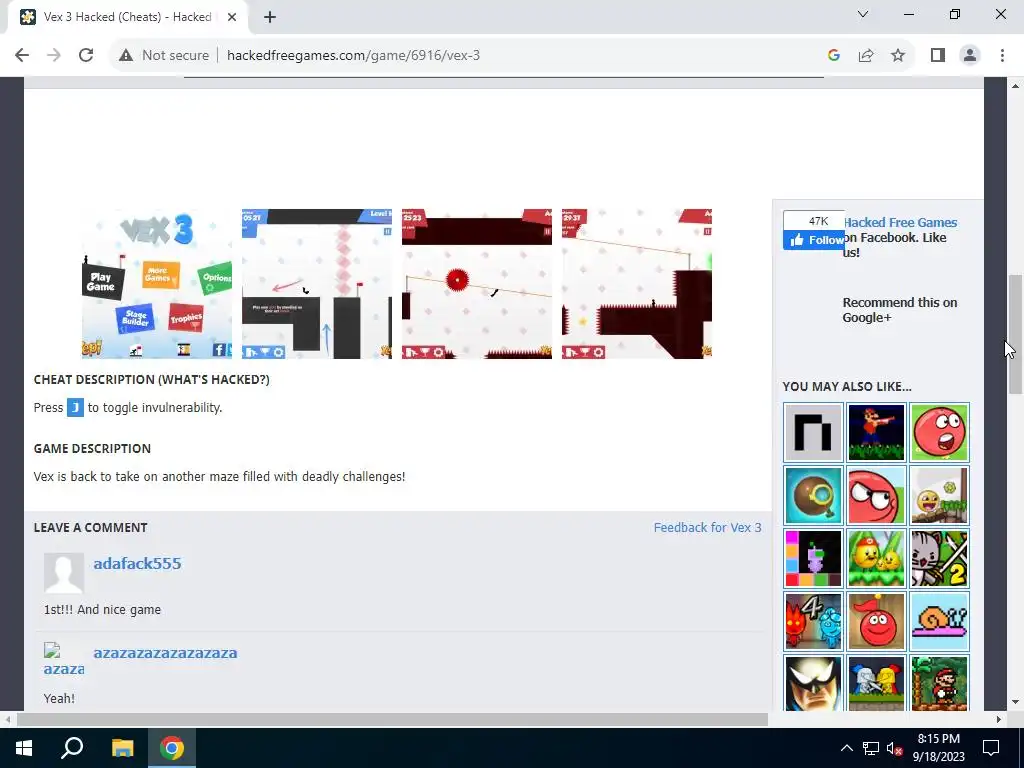Screen dimensions: 1024x768
Task: Open the red ball with cap thumbnail
Action: click(876, 622)
